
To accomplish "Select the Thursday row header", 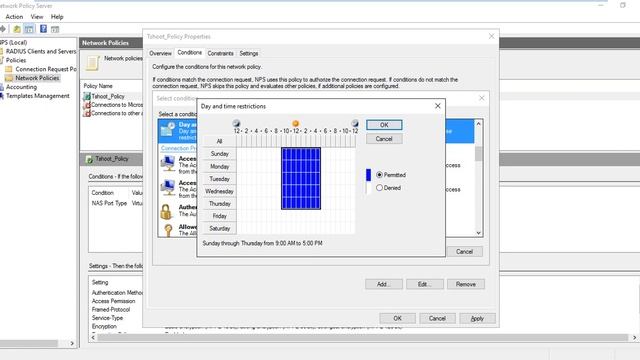I will [220, 204].
